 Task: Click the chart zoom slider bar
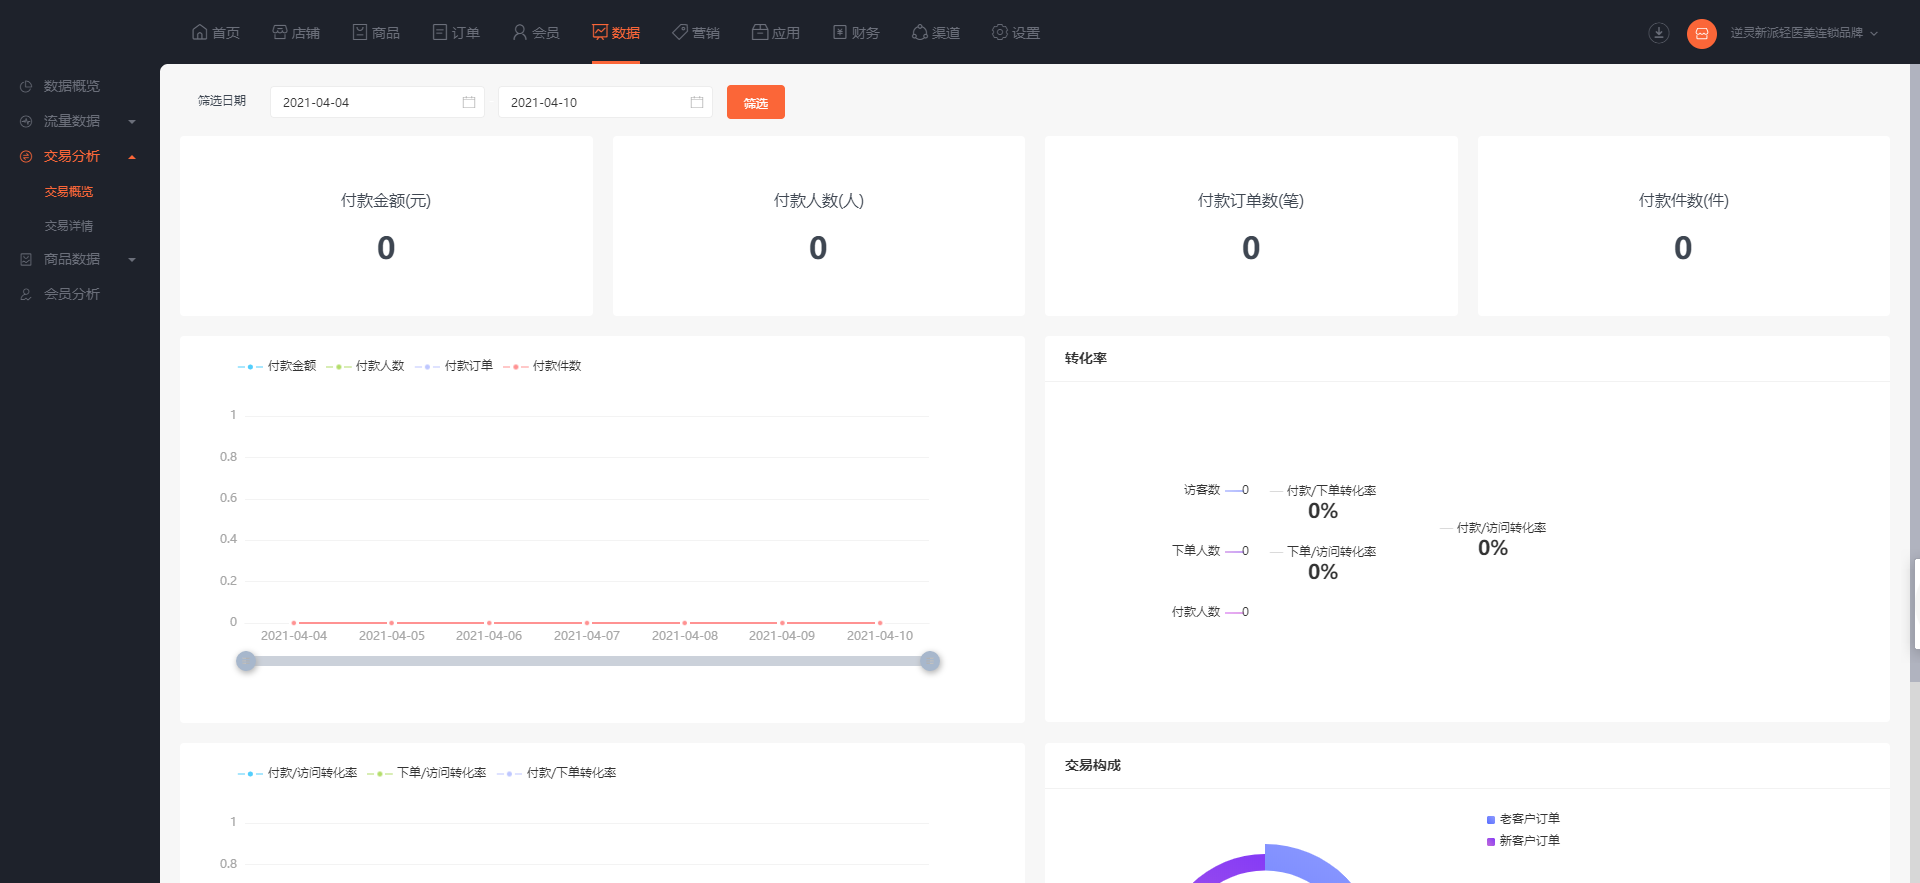click(588, 661)
